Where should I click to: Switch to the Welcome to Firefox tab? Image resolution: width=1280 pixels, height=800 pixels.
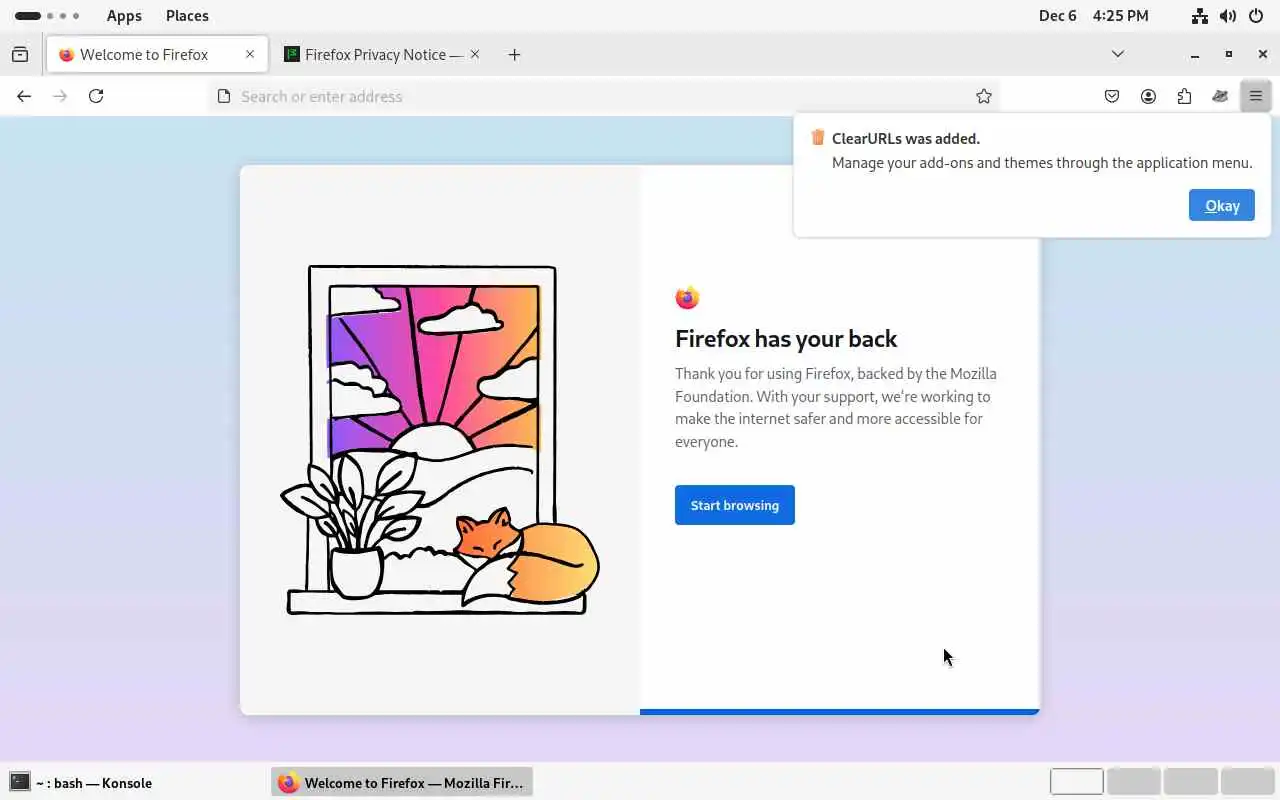(x=157, y=54)
